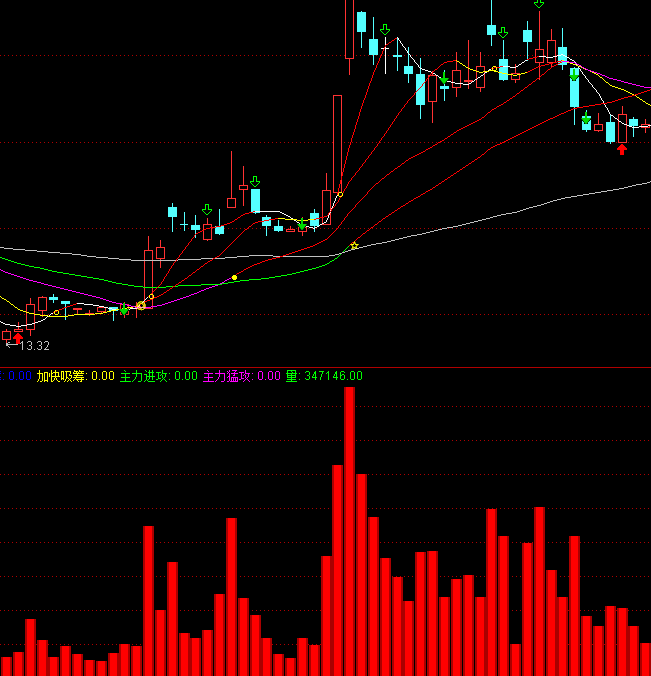The height and width of the screenshot is (676, 651).
Task: Click the tall hollow breakout candlestick
Action: 338,140
